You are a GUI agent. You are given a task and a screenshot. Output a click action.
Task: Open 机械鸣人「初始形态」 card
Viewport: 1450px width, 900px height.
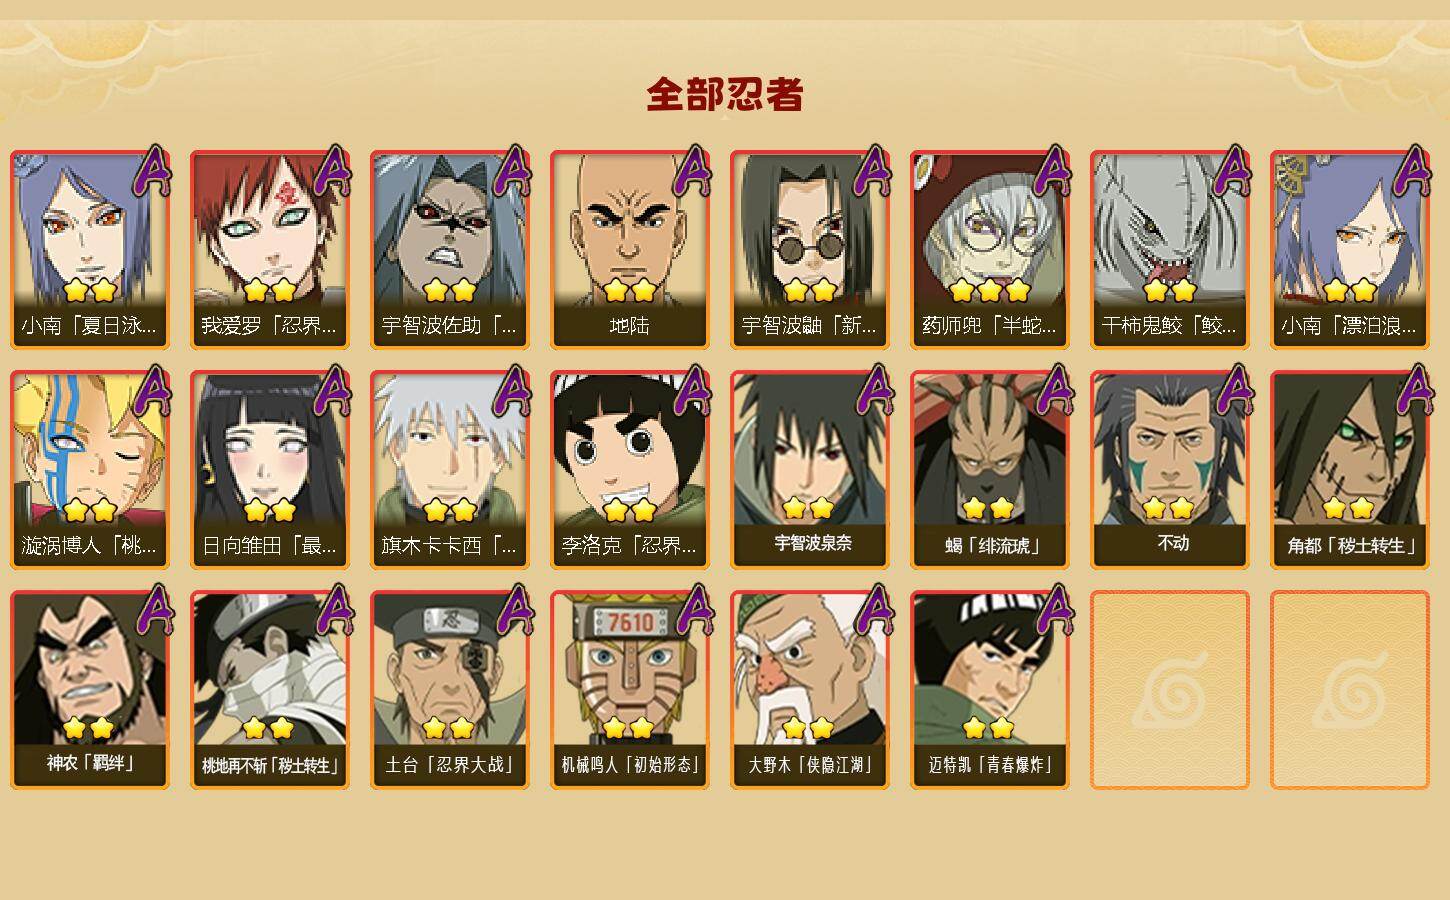(x=630, y=690)
